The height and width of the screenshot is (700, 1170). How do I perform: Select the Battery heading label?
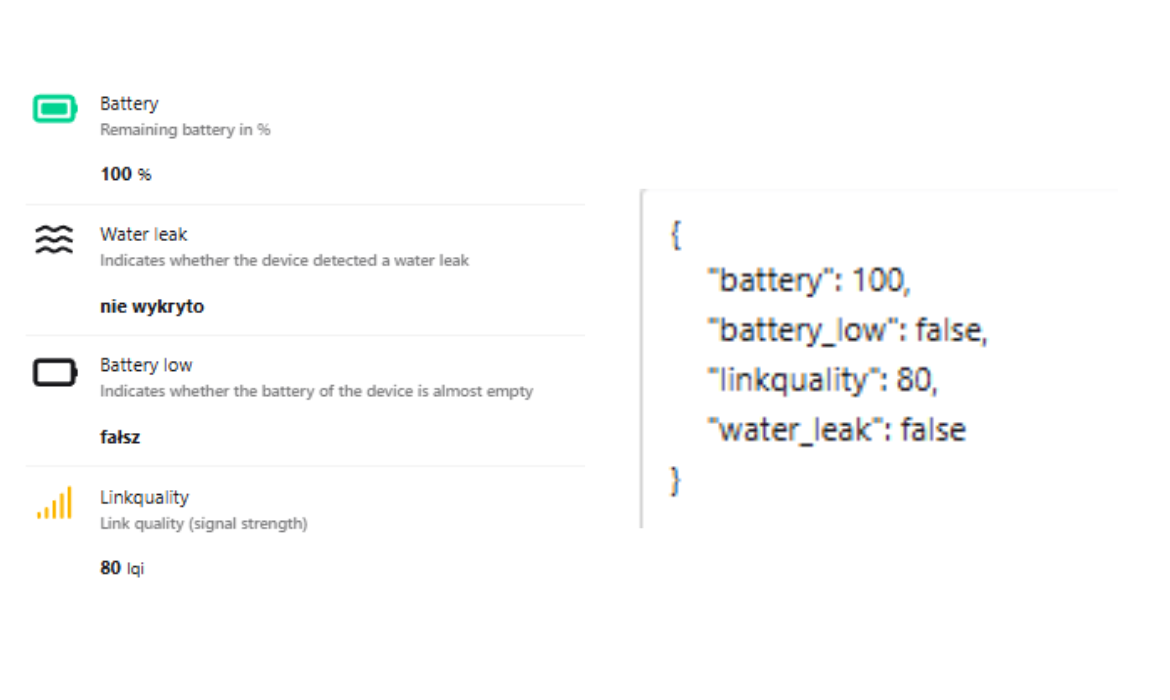coord(129,104)
